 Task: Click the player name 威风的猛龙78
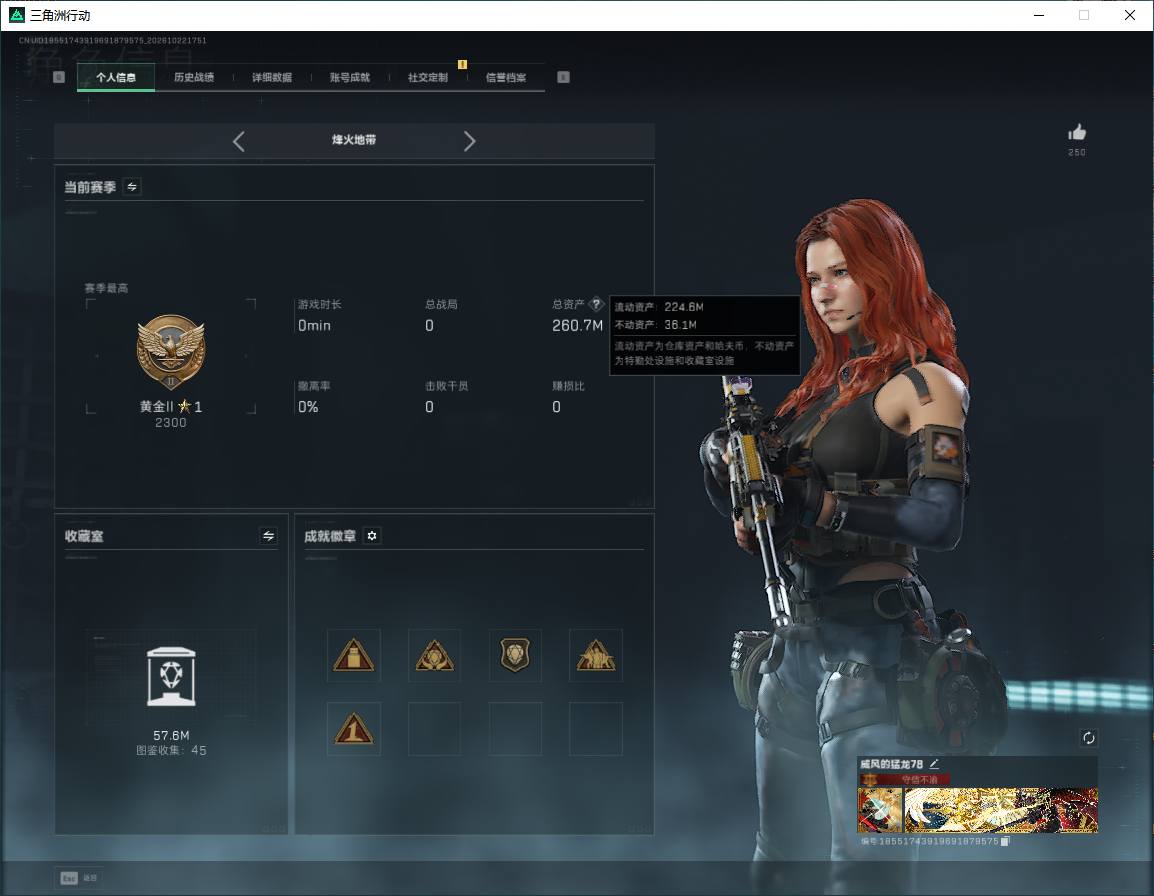tap(891, 764)
